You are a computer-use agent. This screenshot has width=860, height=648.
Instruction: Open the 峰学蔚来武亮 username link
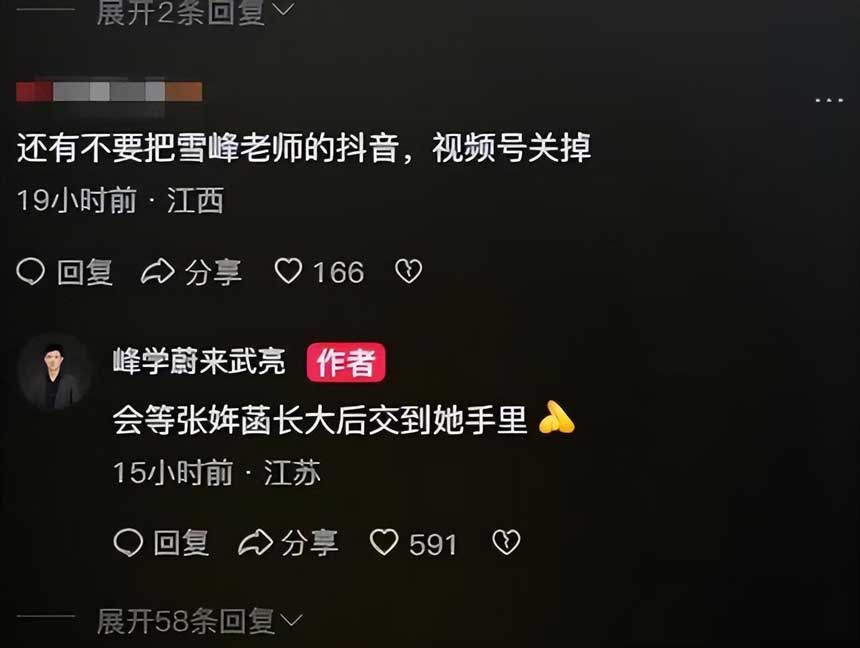click(199, 361)
